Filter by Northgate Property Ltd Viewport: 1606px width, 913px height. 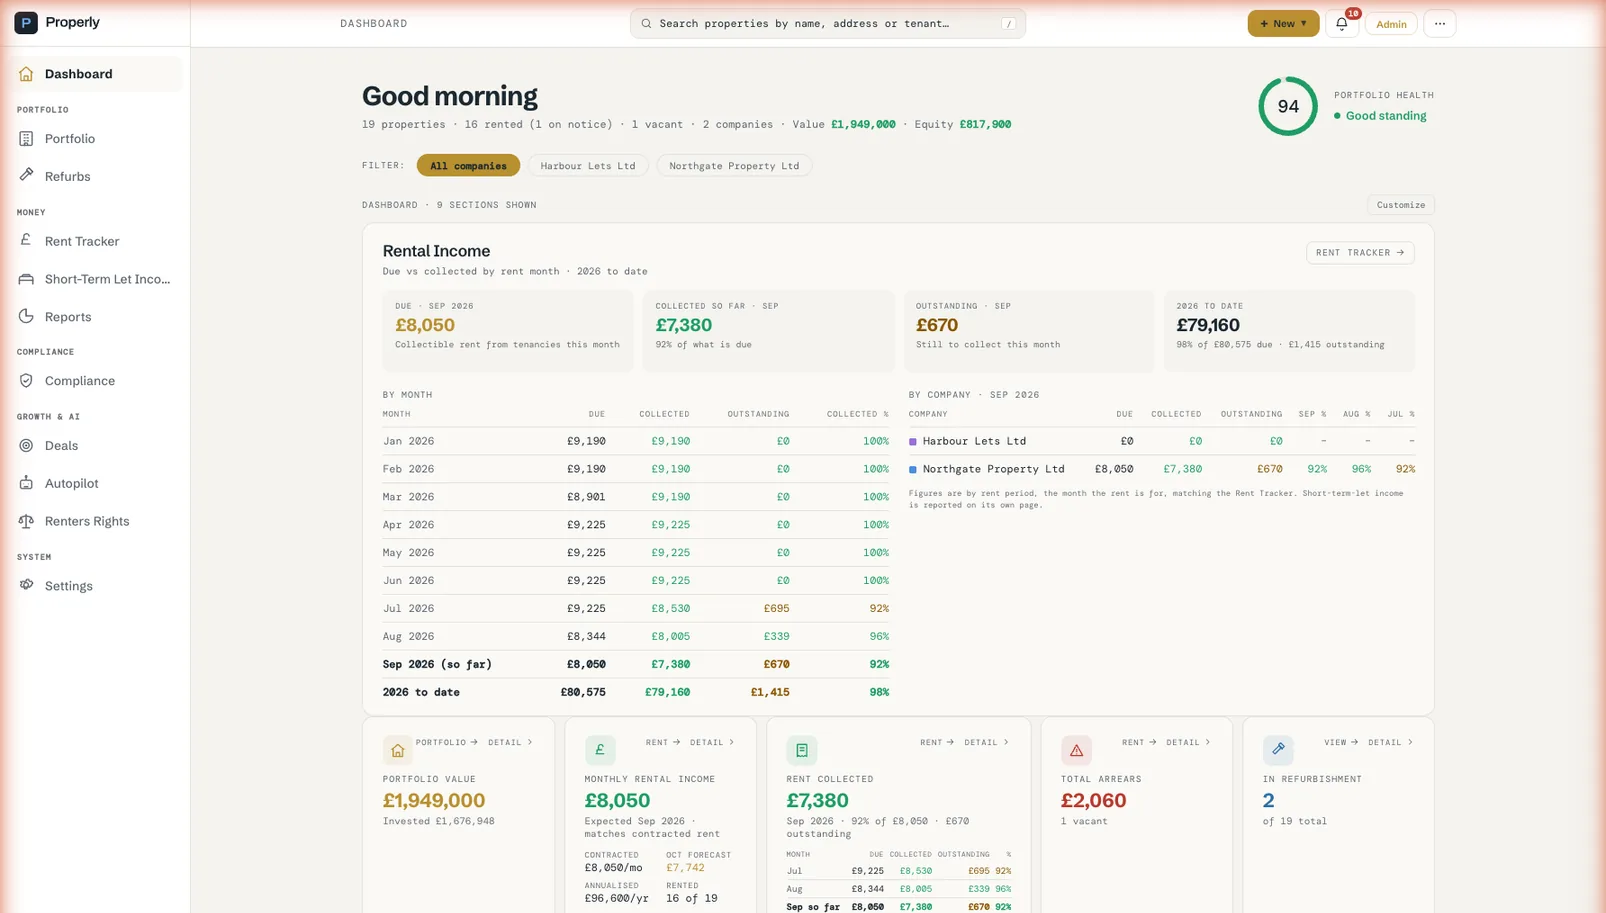pyautogui.click(x=734, y=166)
